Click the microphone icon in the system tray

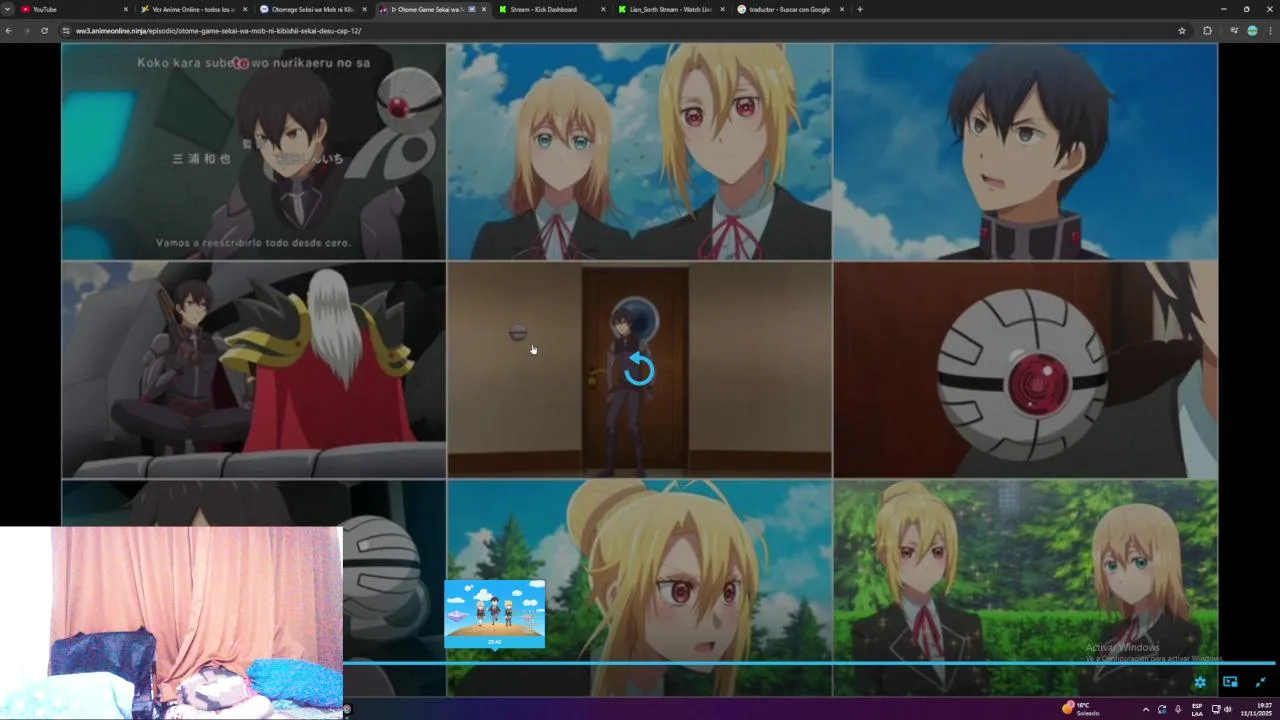[x=1177, y=709]
